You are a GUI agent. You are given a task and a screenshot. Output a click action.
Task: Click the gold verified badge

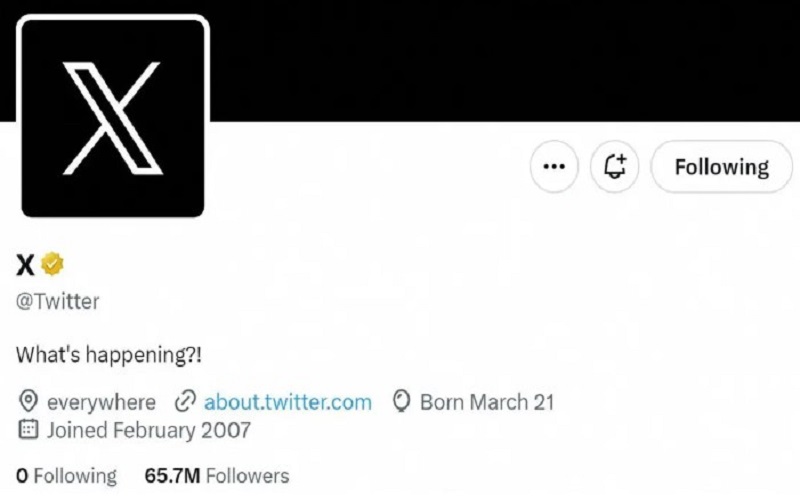tap(52, 264)
